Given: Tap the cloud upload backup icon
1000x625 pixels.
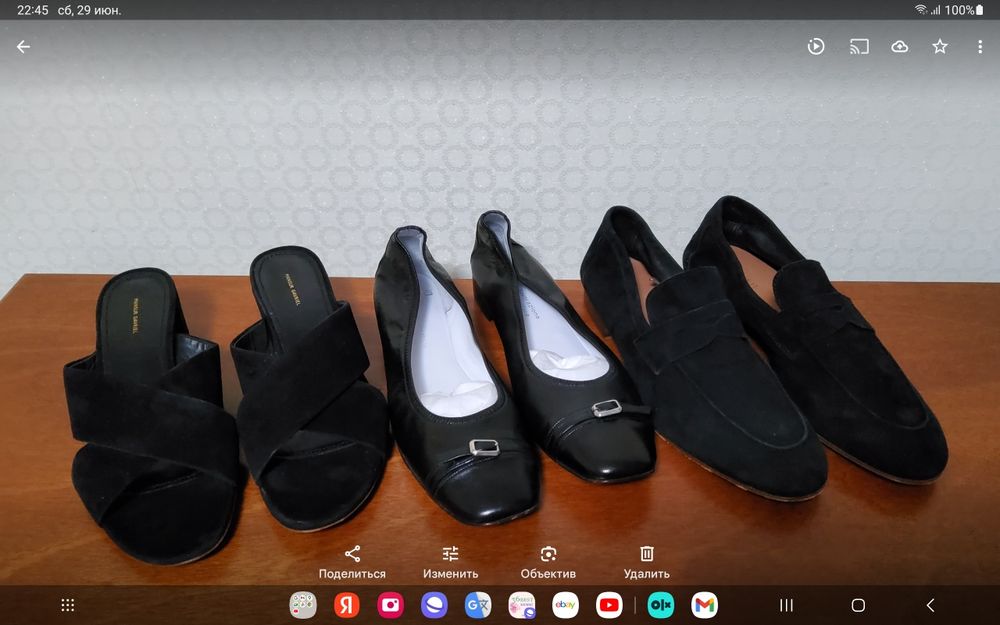Looking at the screenshot, I should pyautogui.click(x=899, y=47).
